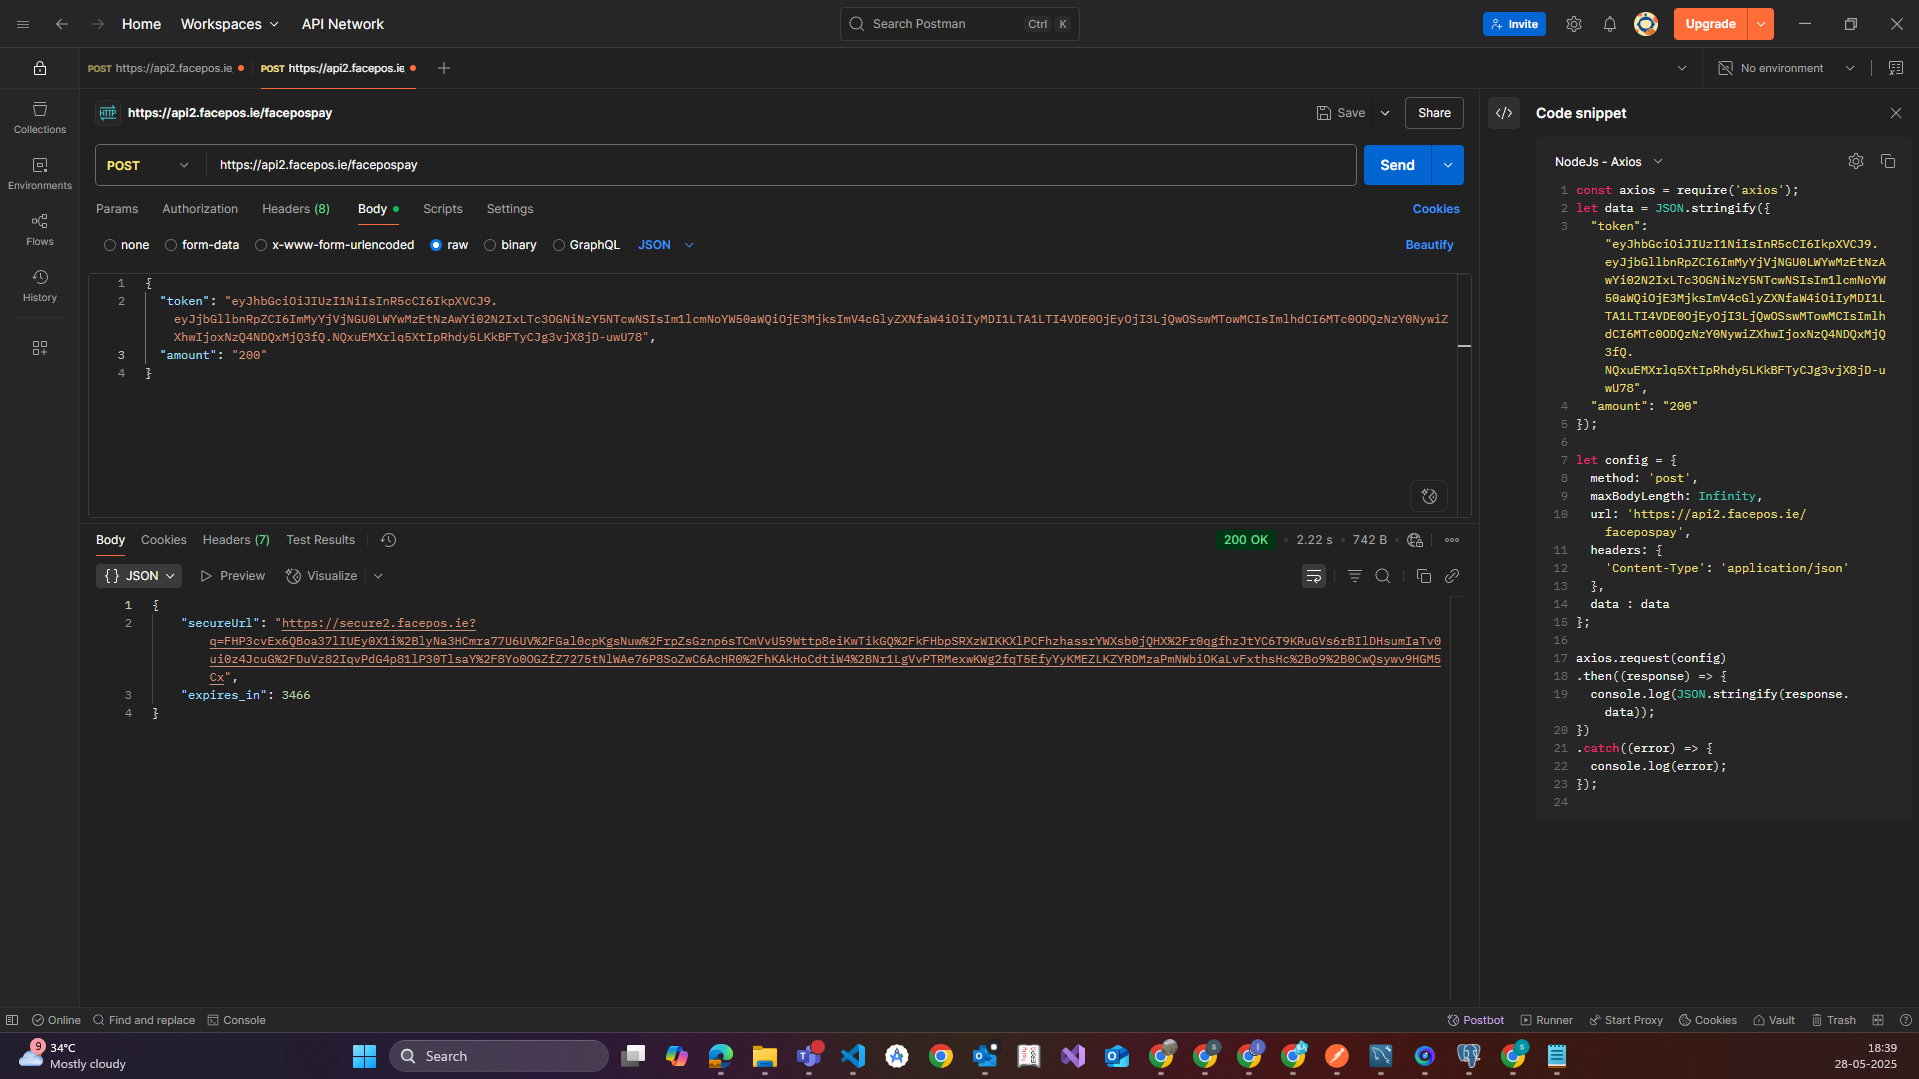Click the Postbot icon in body editor

tap(1430, 496)
